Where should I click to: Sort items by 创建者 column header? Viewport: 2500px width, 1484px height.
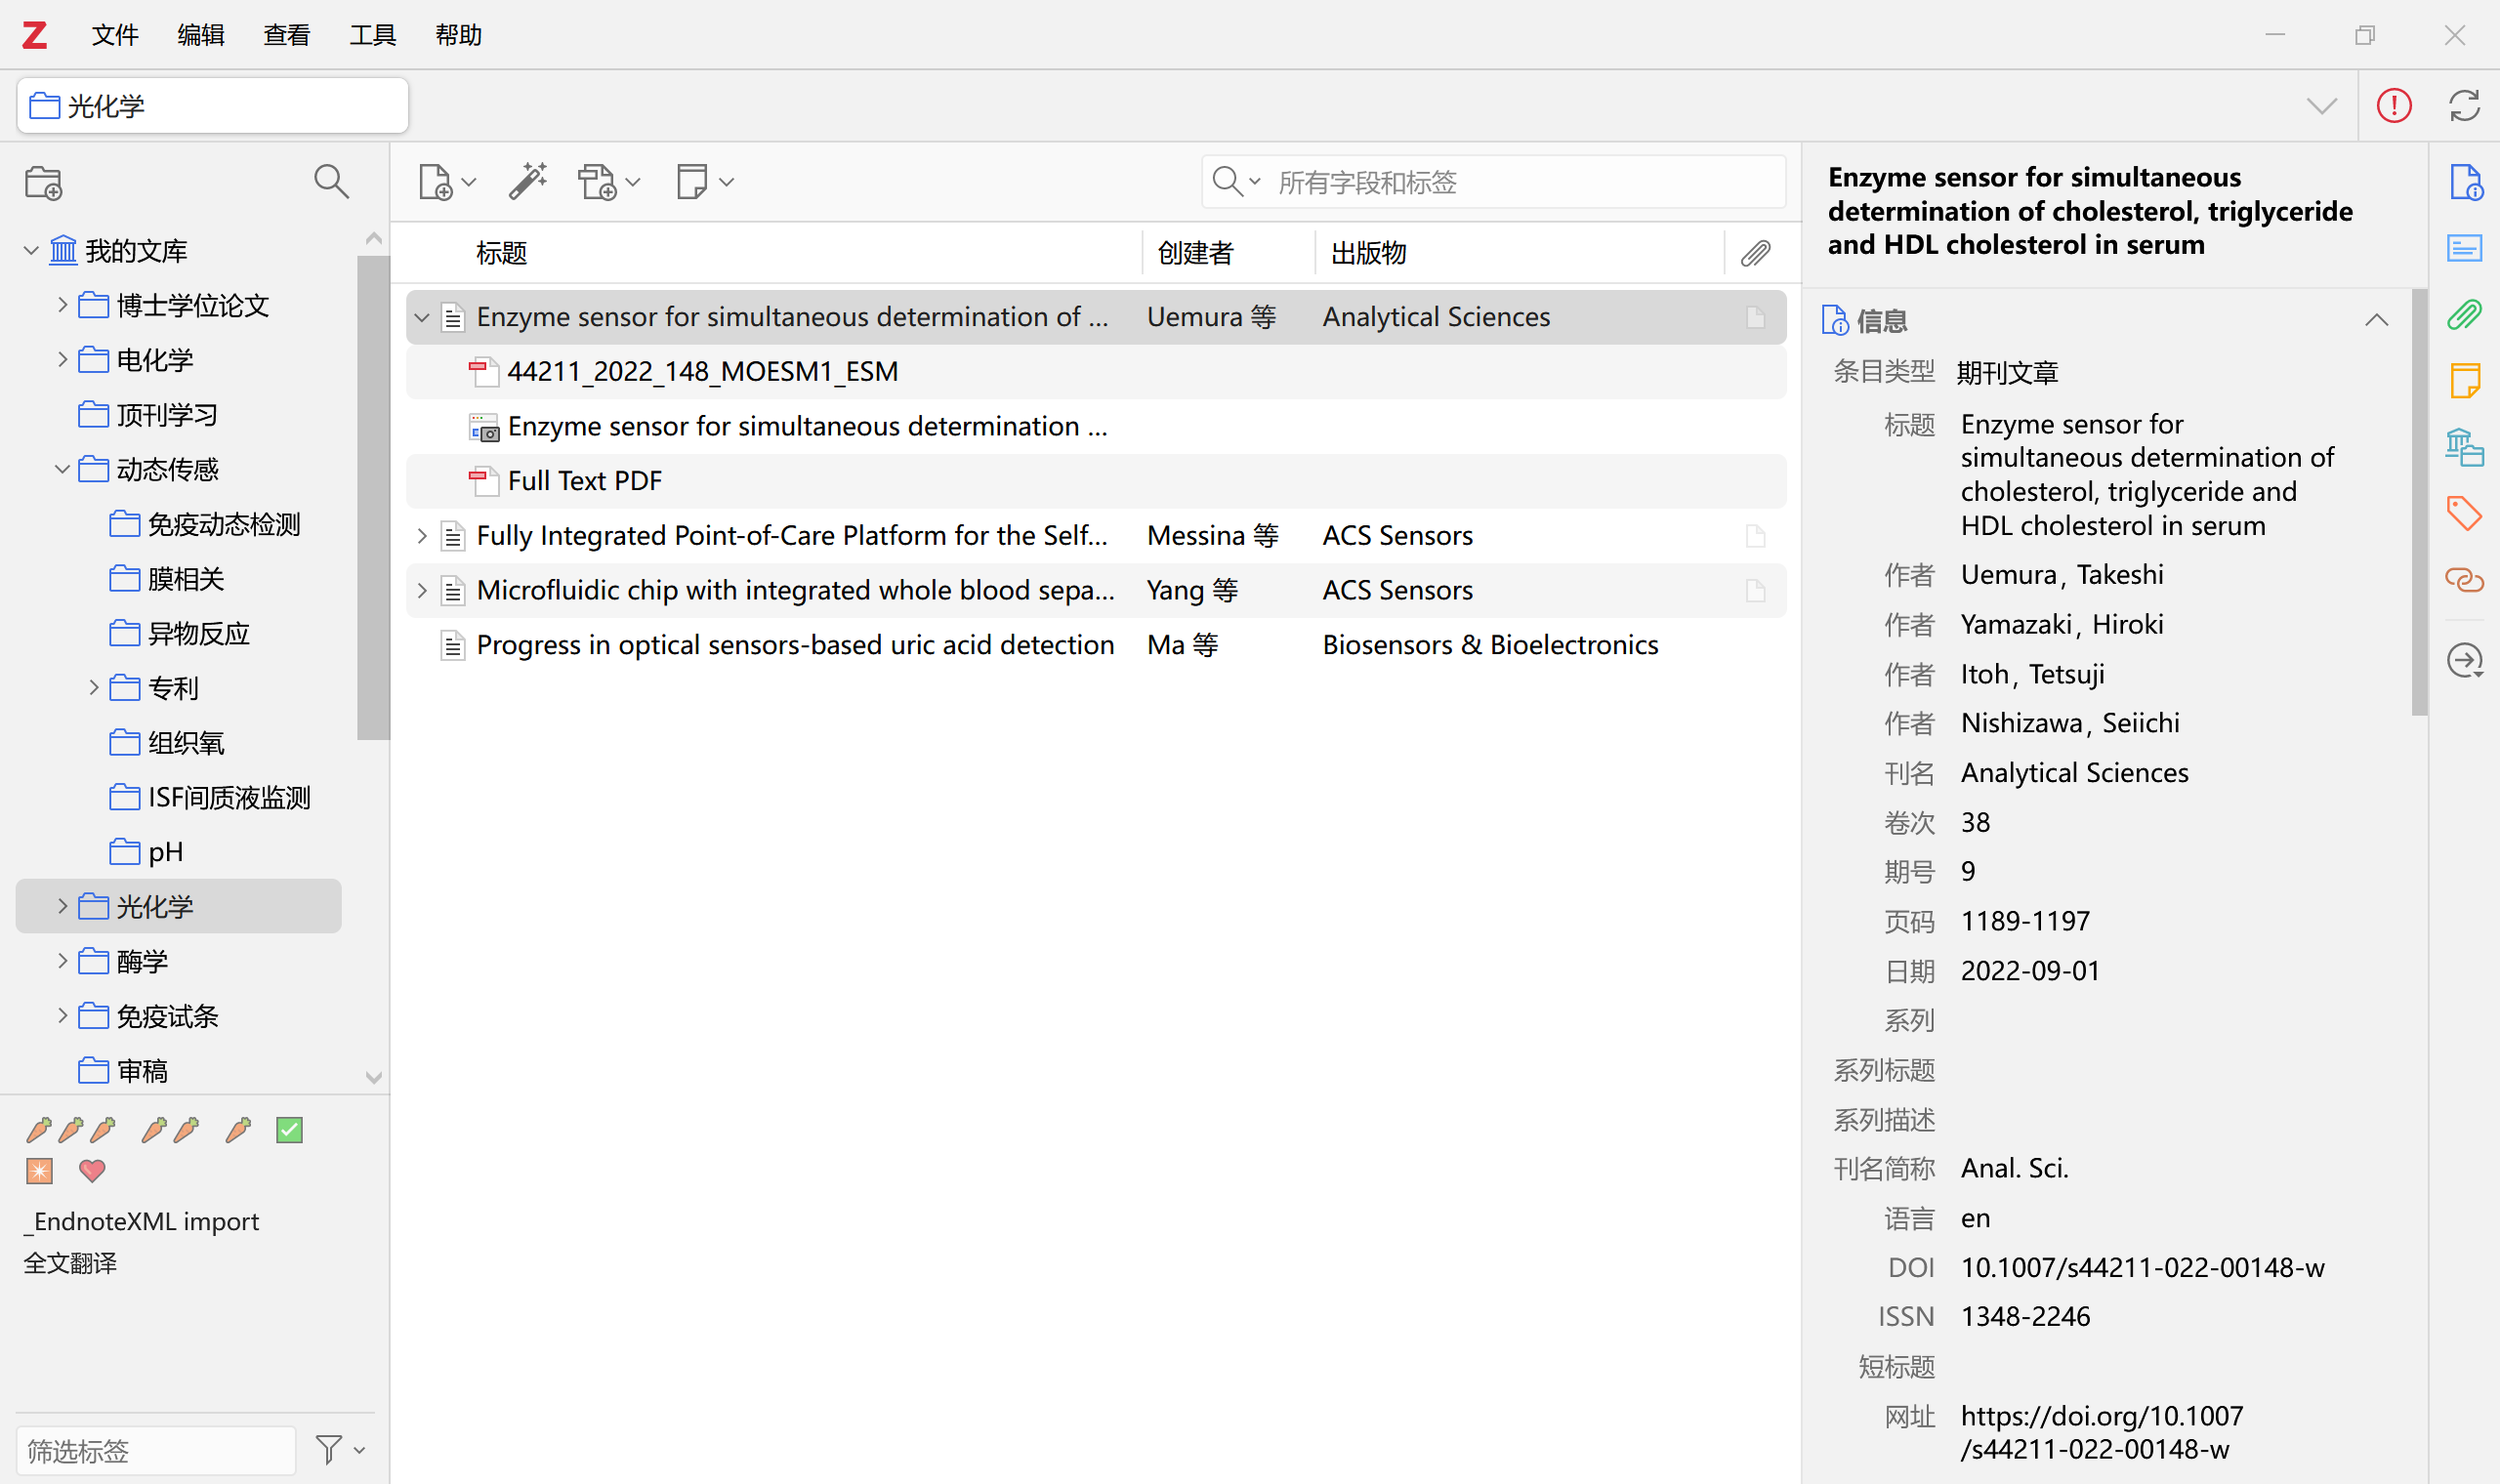tap(1195, 253)
